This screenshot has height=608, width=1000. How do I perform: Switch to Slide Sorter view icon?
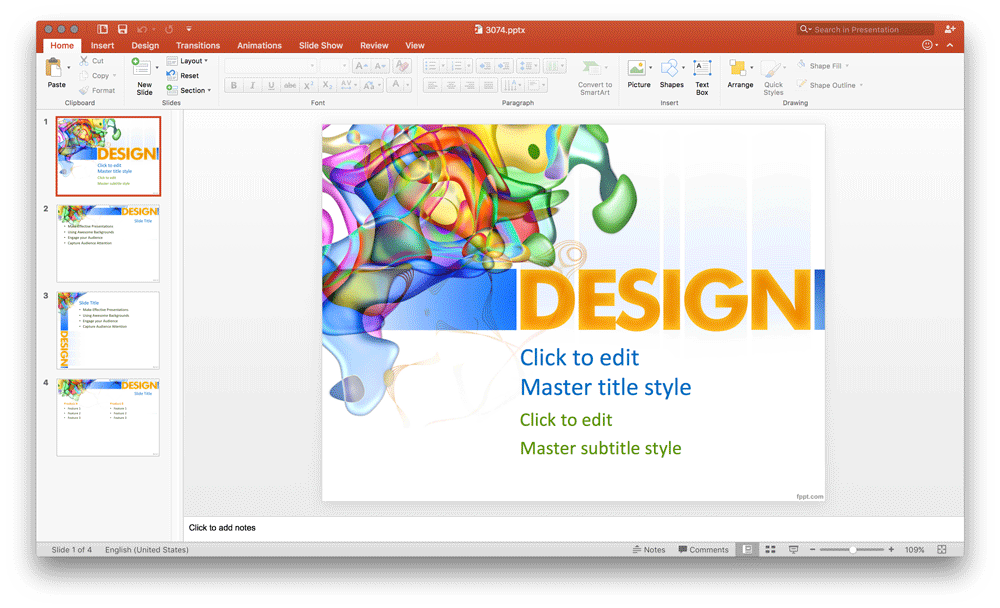(x=770, y=549)
